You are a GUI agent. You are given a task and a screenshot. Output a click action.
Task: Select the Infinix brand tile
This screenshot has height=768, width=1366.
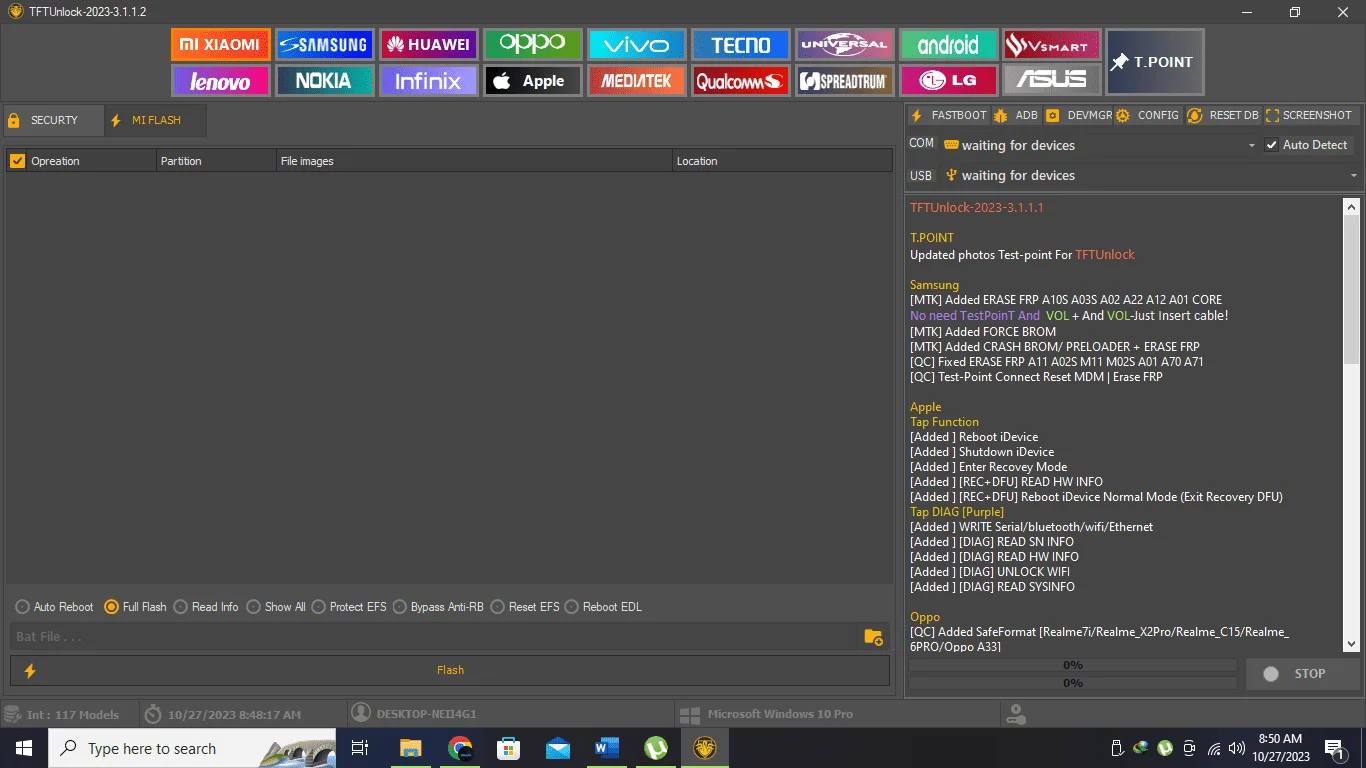tap(428, 81)
